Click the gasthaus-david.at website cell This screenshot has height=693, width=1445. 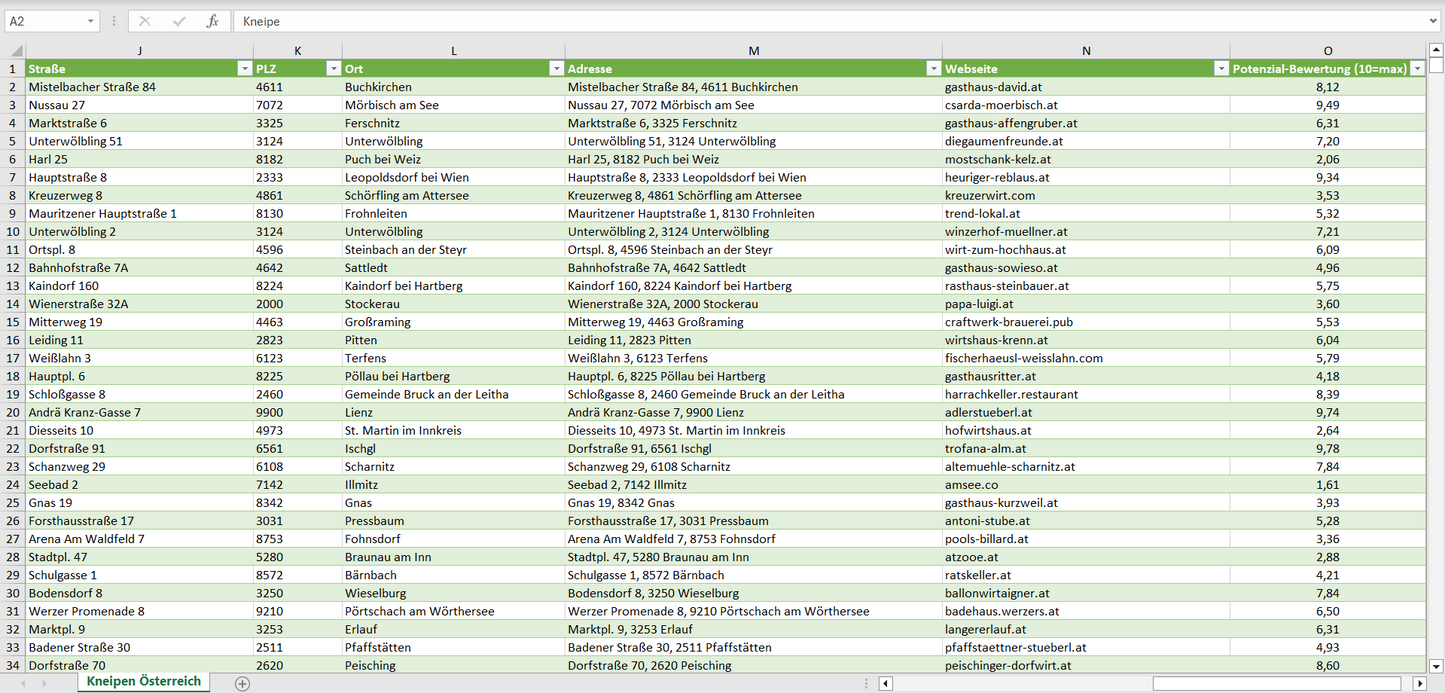[1085, 87]
